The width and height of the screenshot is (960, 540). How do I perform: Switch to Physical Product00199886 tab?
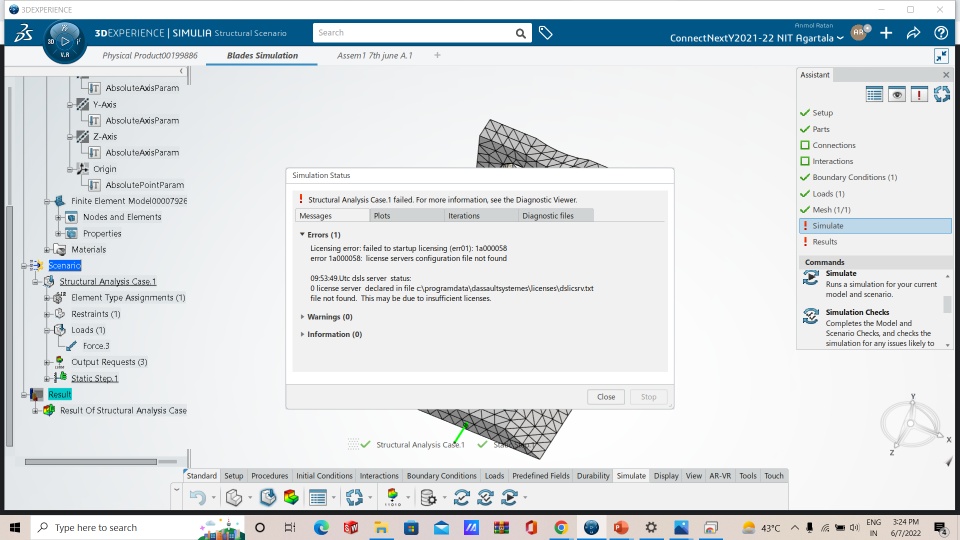click(150, 56)
